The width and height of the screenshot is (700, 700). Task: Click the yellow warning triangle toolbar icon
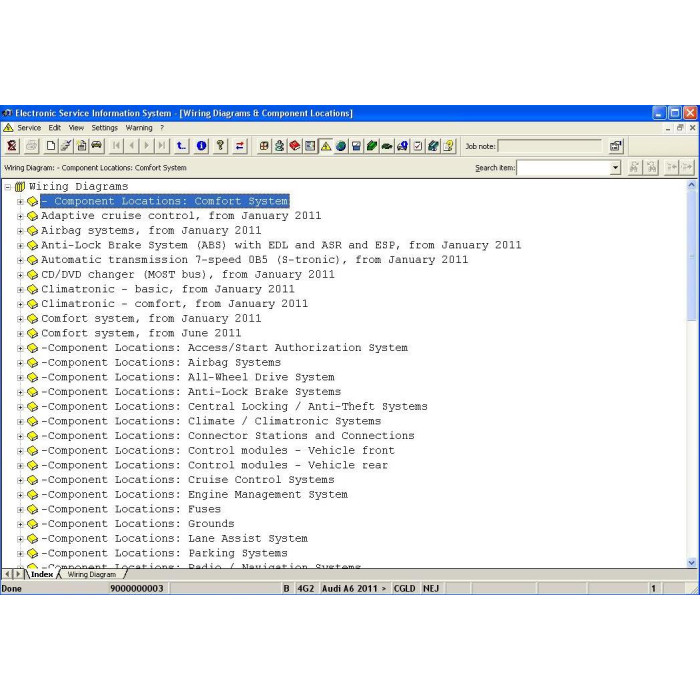[326, 146]
